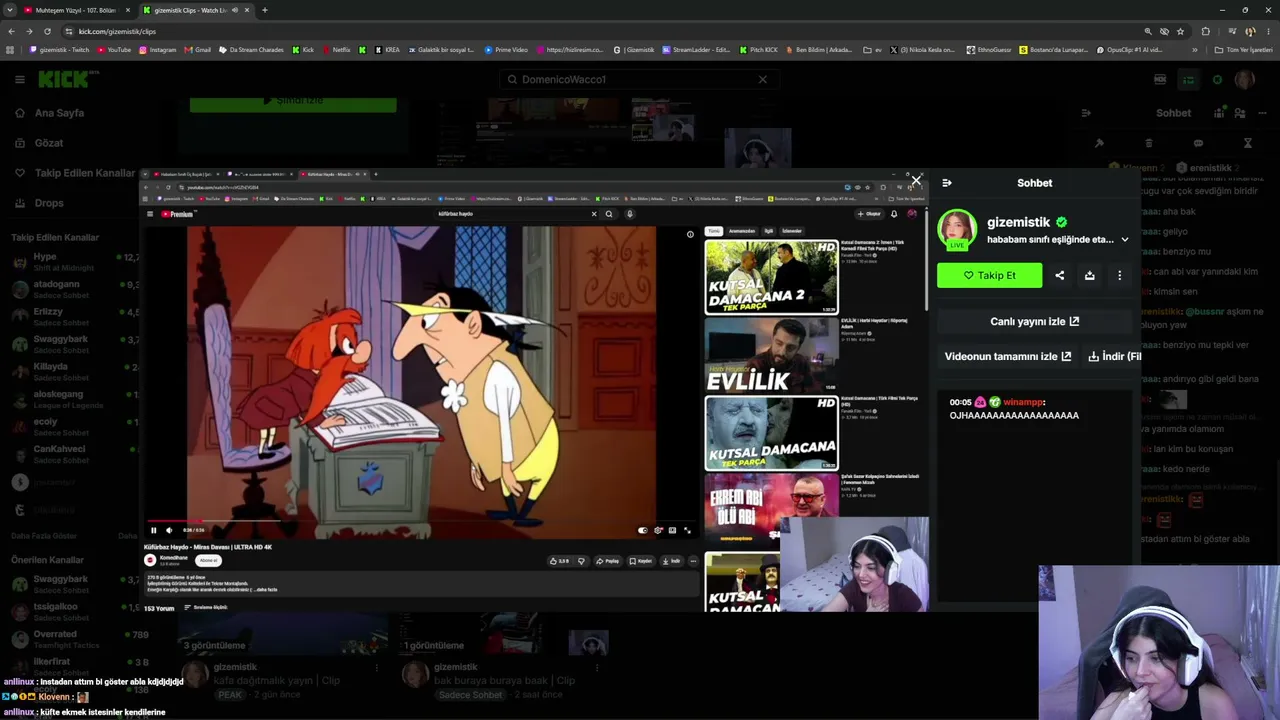The width and height of the screenshot is (1280, 720).
Task: Open the Prime Video bookmark
Action: point(506,50)
